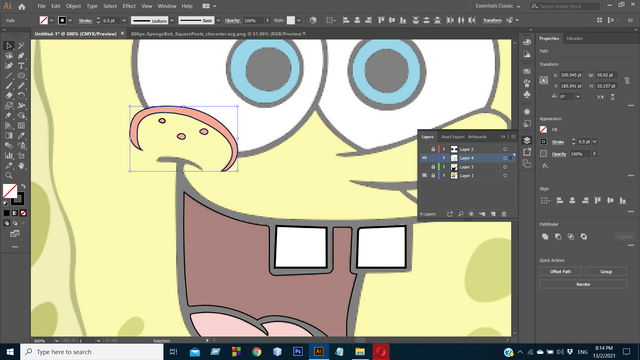
Task: Select the Eyedropper tool
Action: click(x=21, y=136)
